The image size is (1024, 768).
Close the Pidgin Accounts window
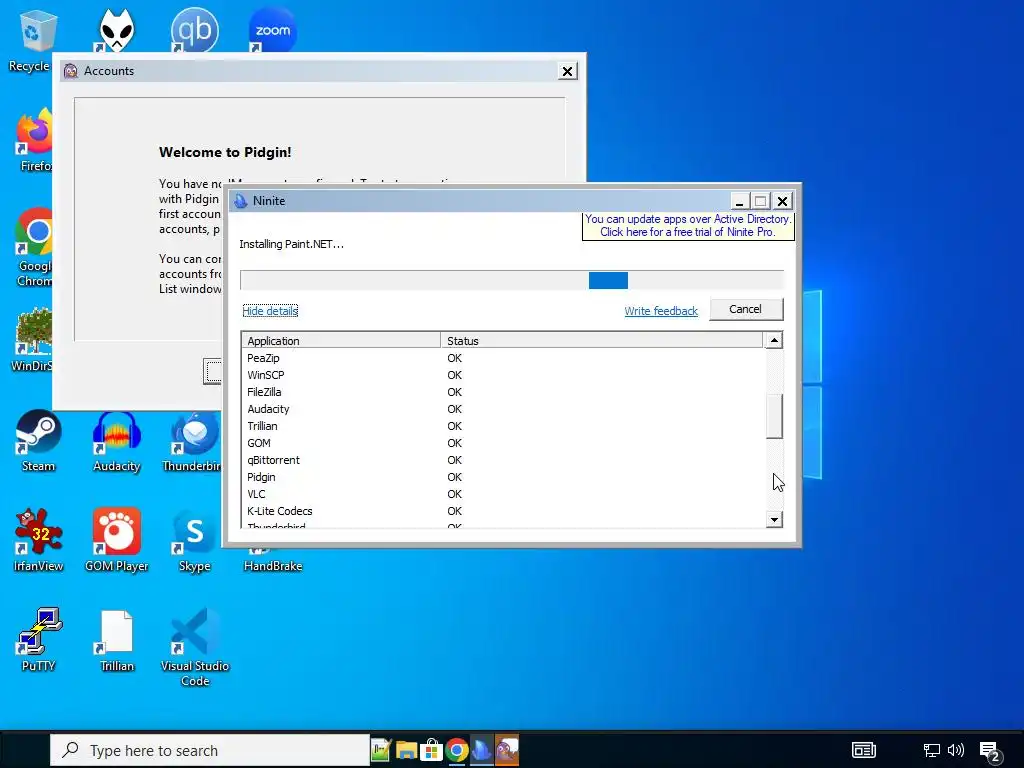[x=568, y=71]
